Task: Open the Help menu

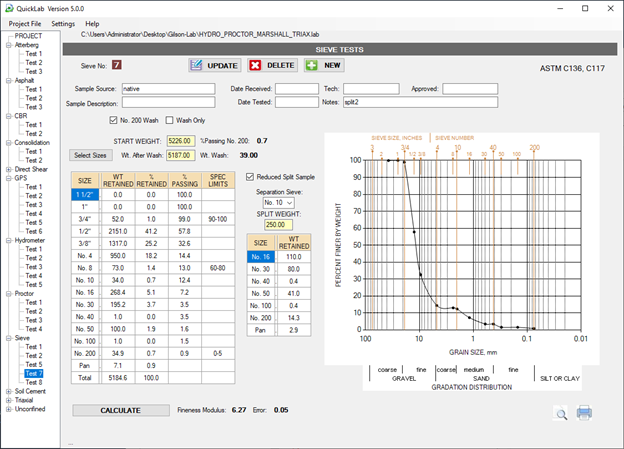Action: coord(92,23)
